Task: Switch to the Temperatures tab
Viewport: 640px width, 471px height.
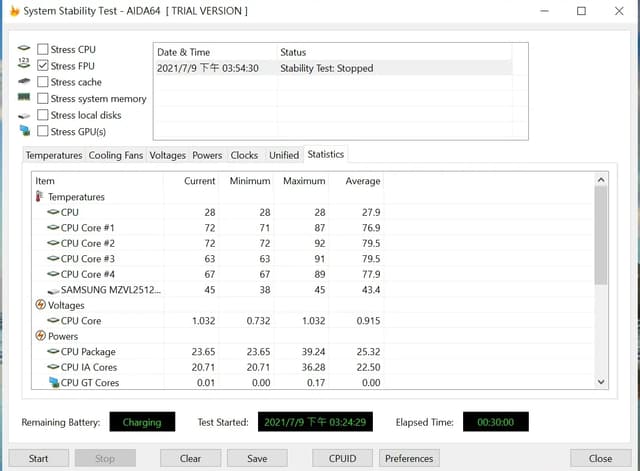Action: point(54,155)
